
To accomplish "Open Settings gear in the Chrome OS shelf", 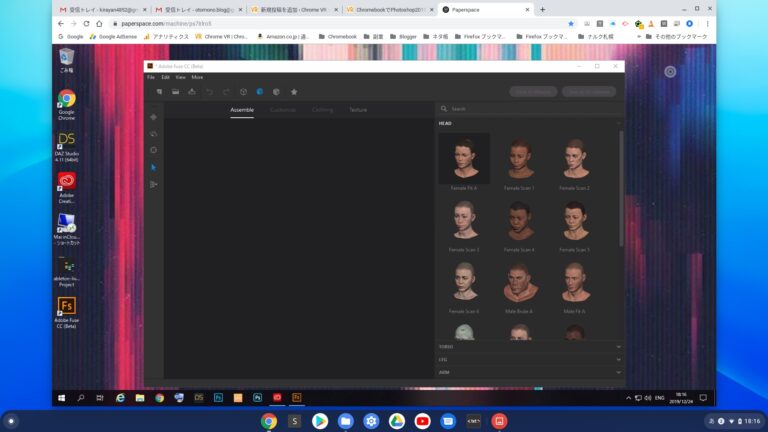I will point(371,421).
